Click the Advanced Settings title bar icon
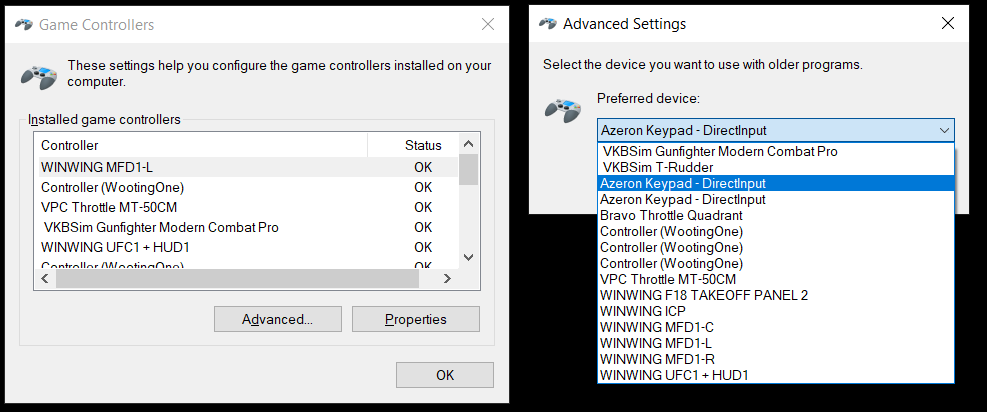The height and width of the screenshot is (412, 987). click(x=547, y=23)
